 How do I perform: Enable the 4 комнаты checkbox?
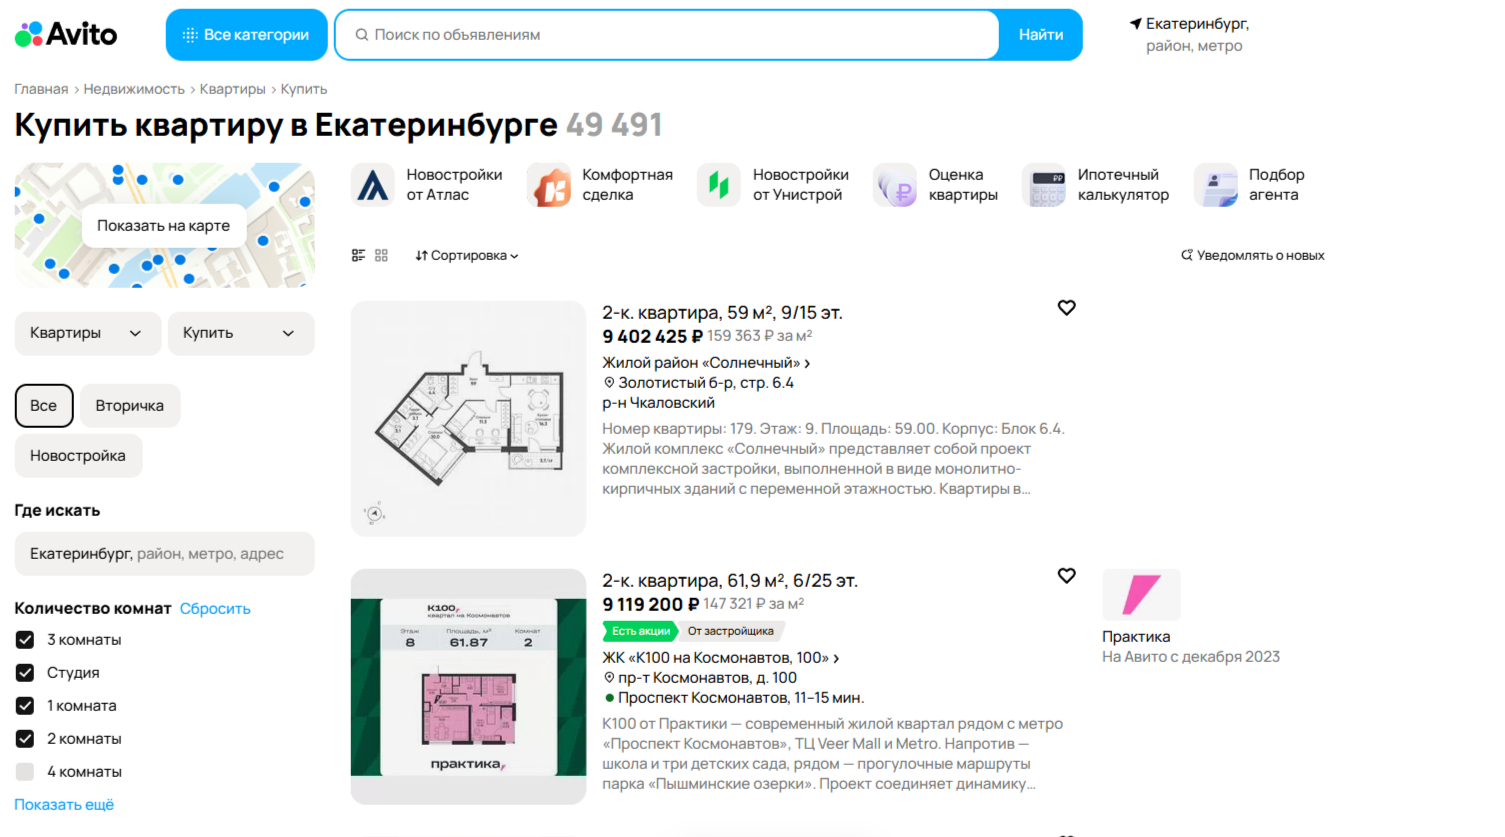pyautogui.click(x=25, y=772)
